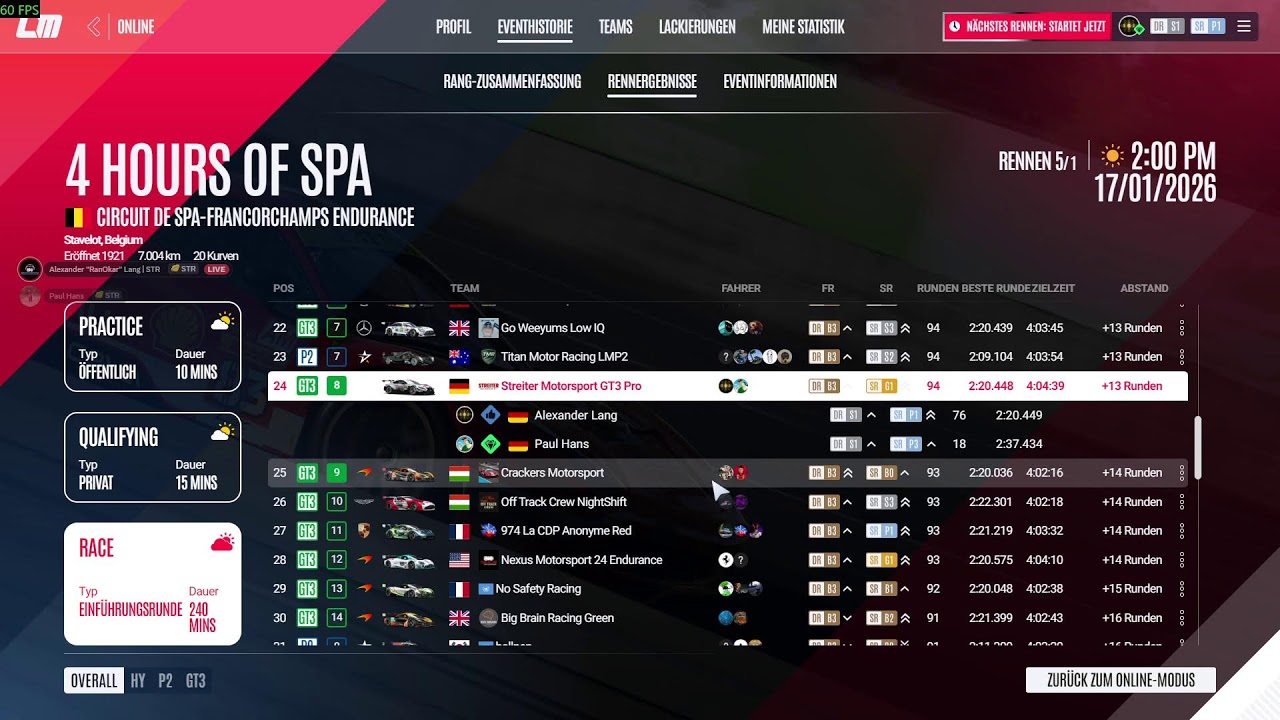
Task: Expand the No Safety Racing row
Action: (727, 589)
